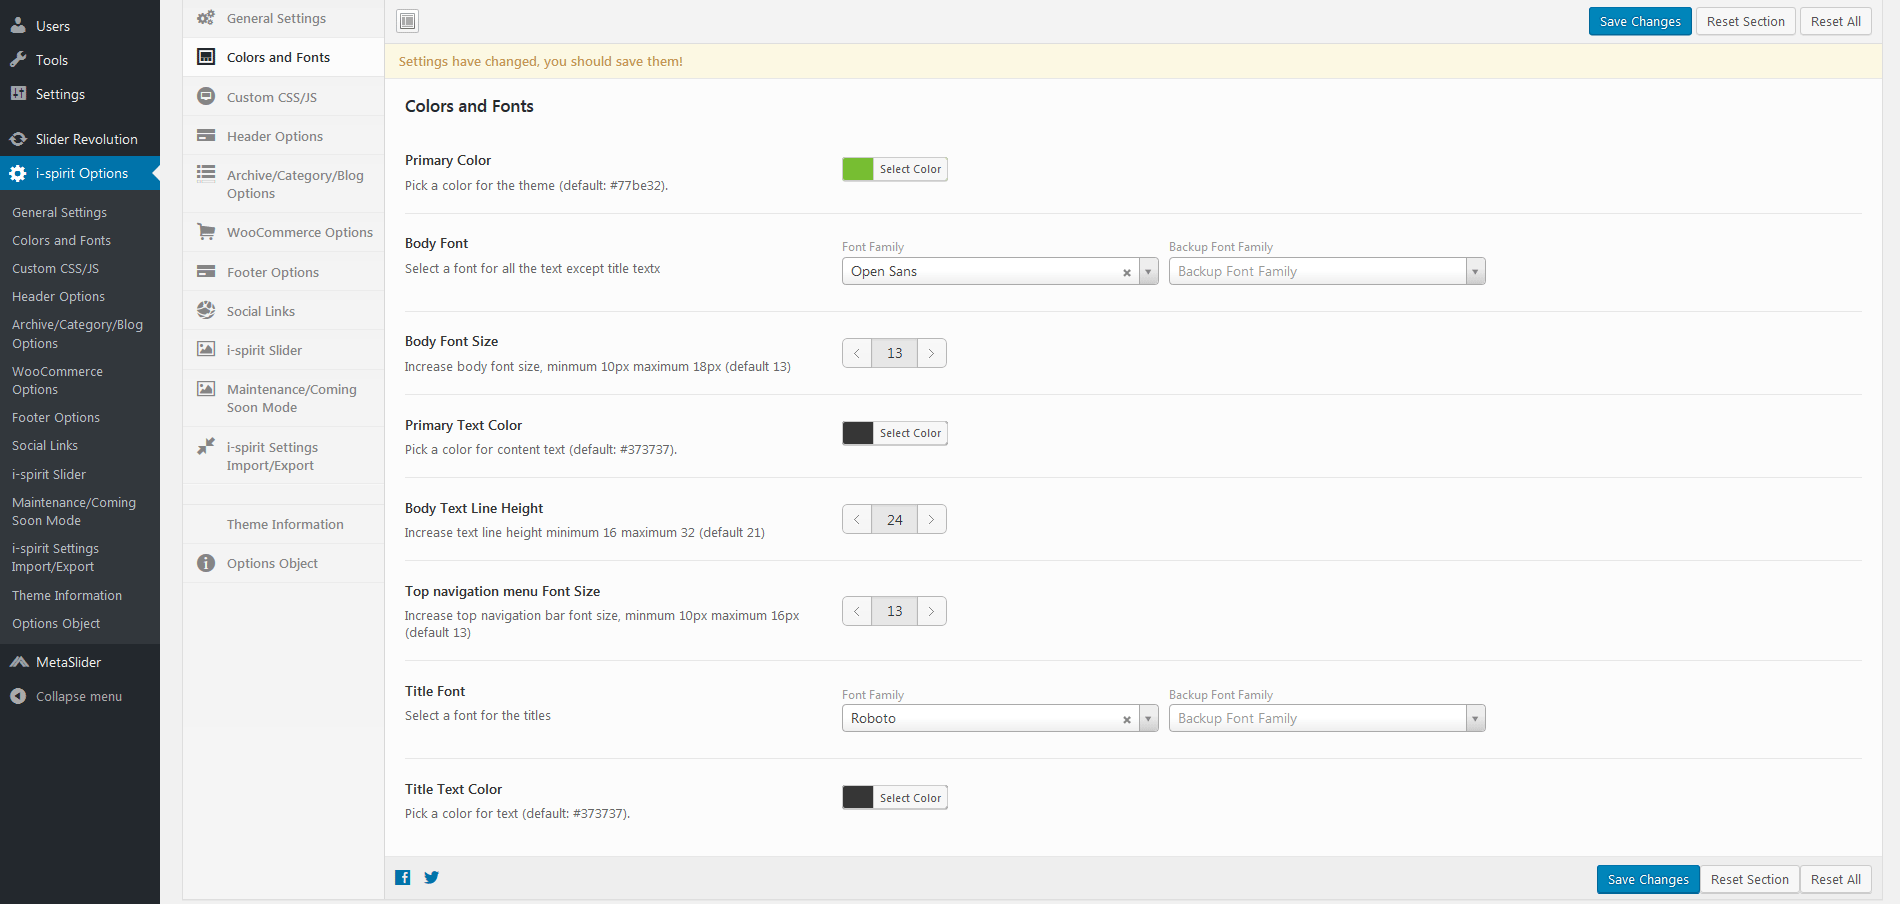Clear the Open Sans body font selection

click(x=1127, y=272)
